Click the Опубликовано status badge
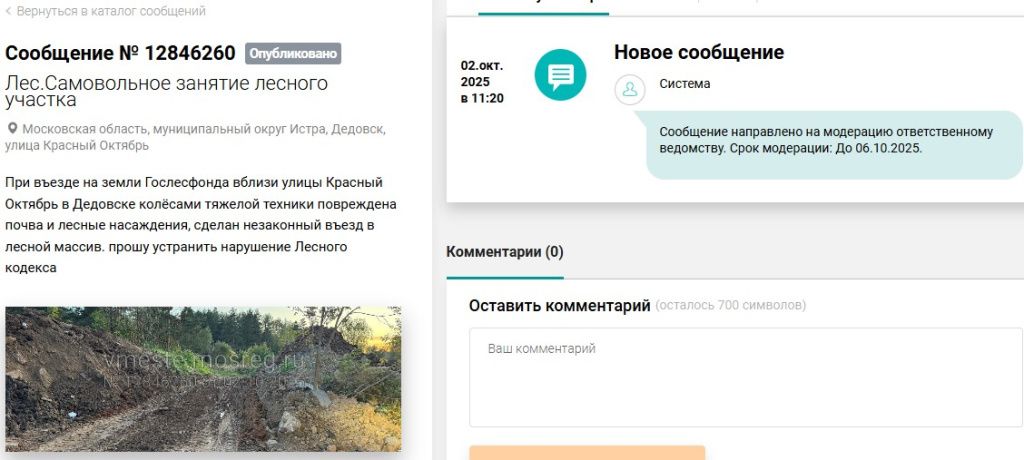 pos(293,53)
